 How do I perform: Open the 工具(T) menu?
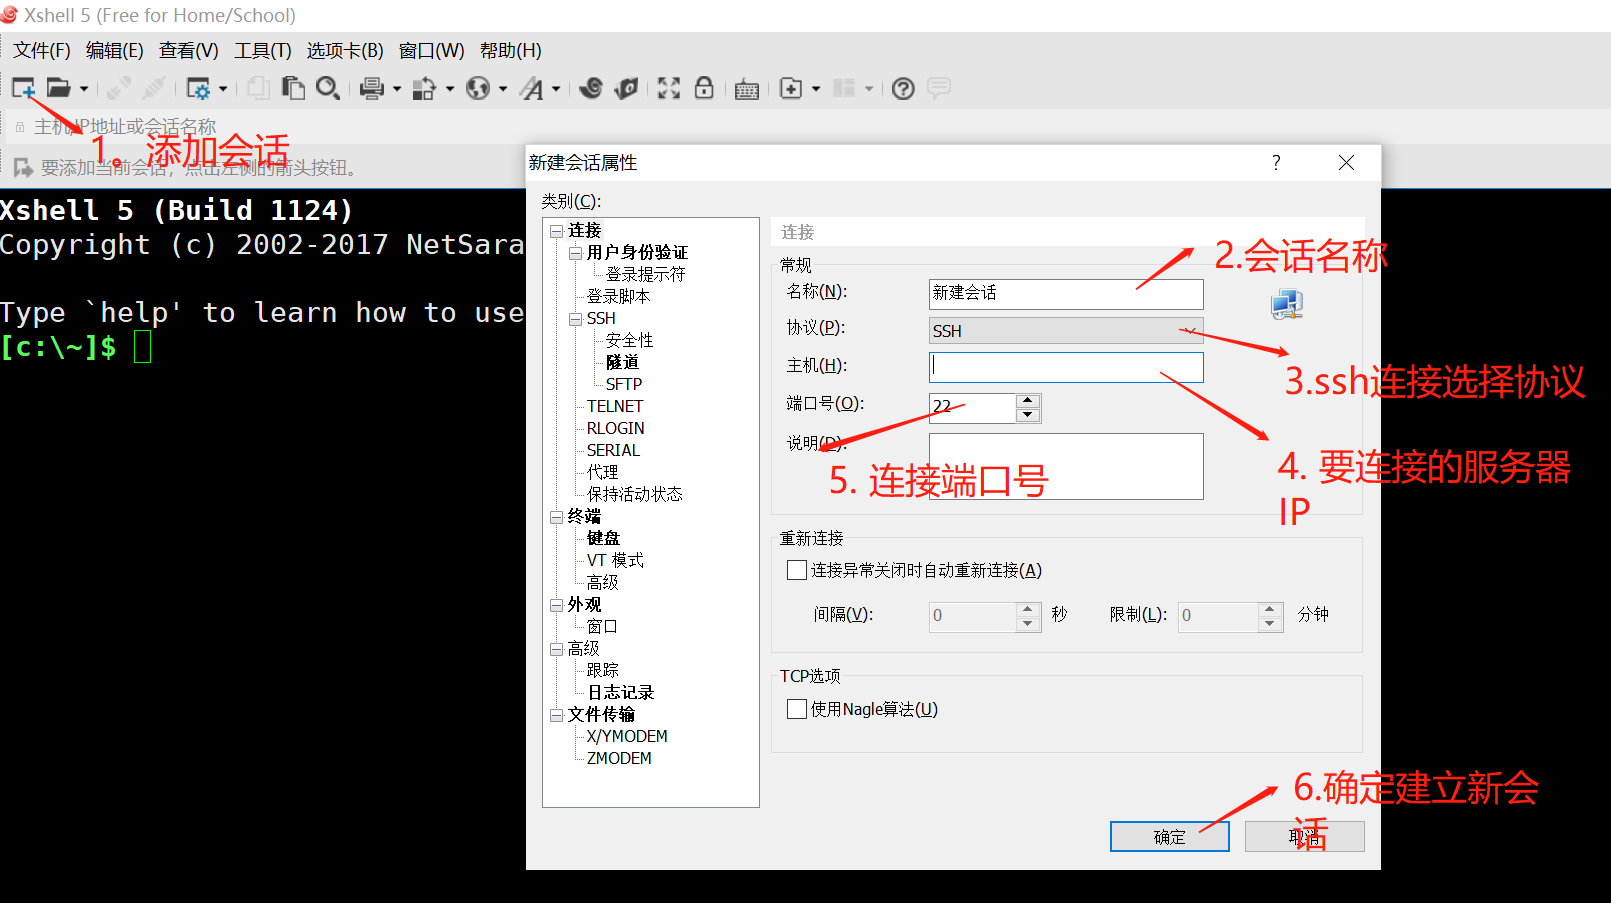point(262,50)
